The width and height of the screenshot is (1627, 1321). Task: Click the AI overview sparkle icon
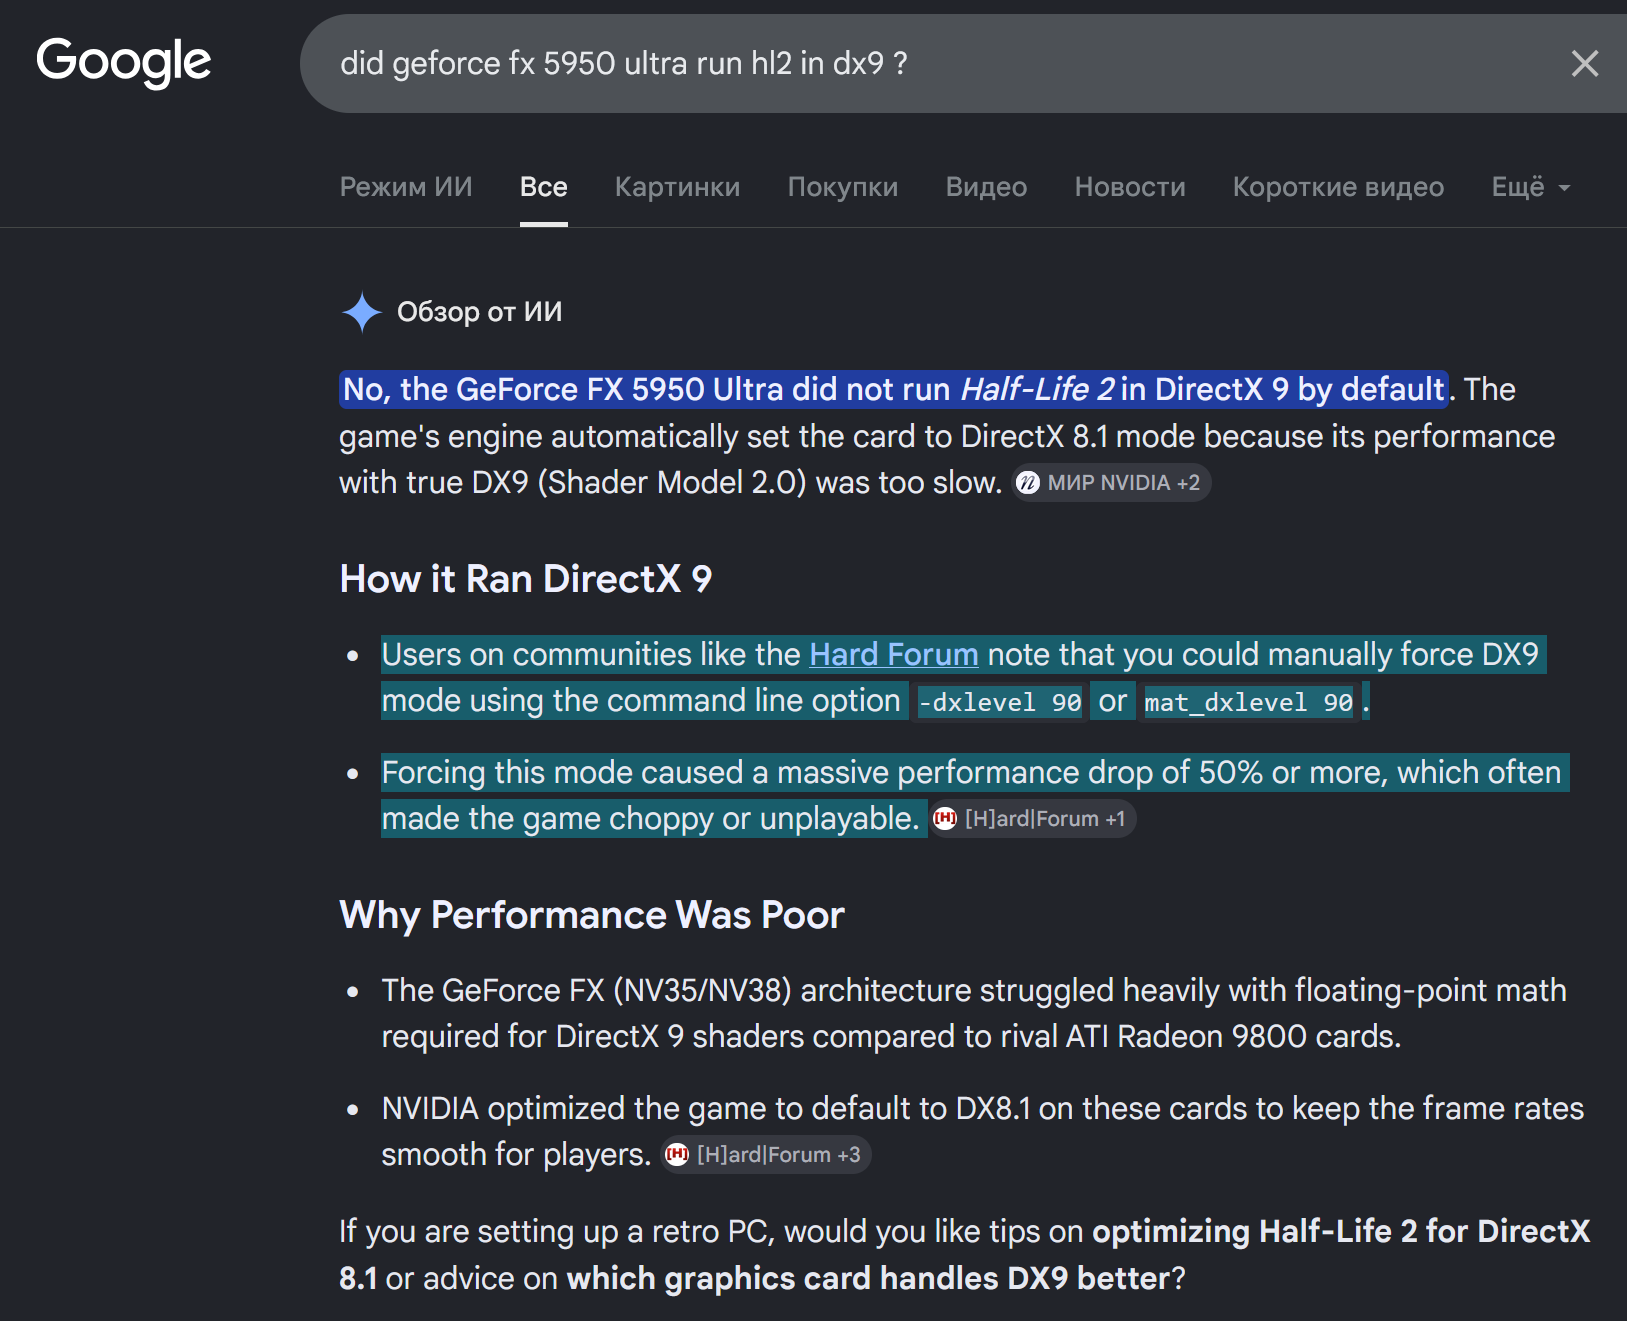click(361, 312)
